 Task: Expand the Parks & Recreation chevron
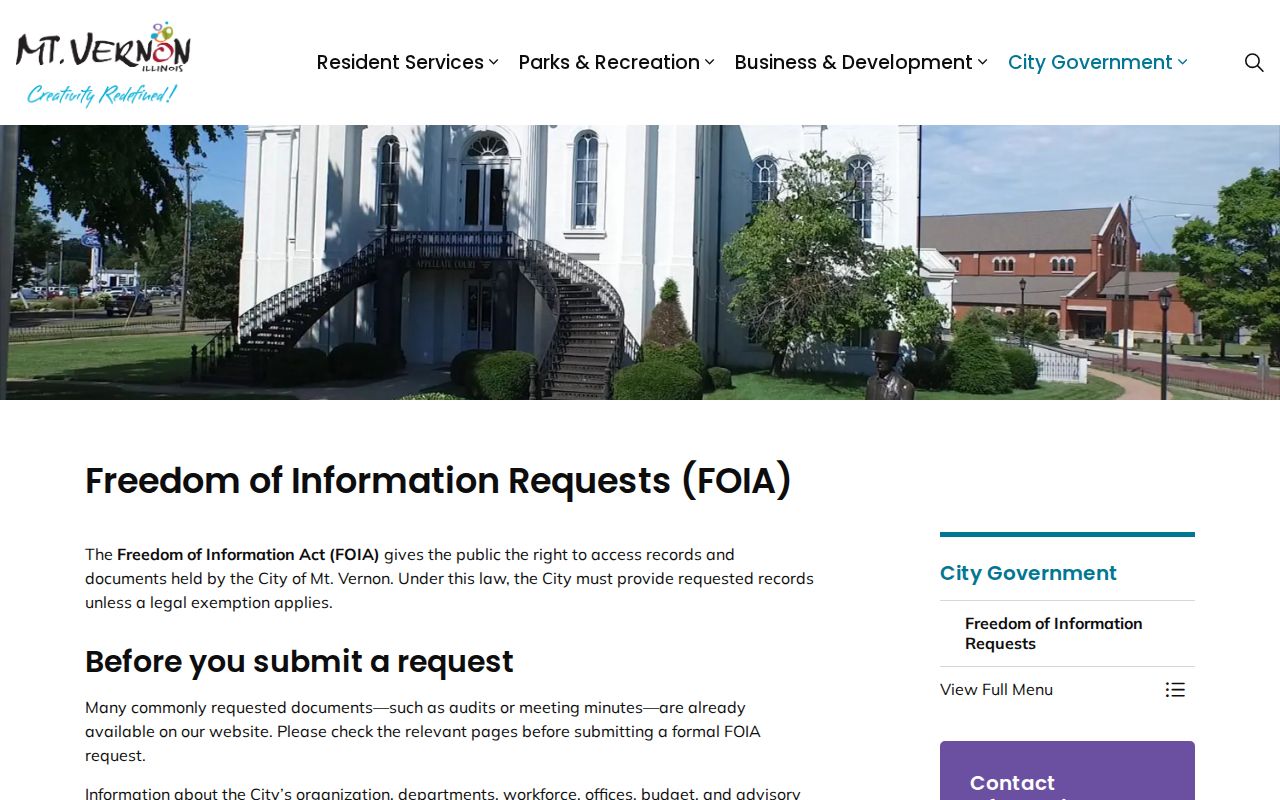point(709,62)
